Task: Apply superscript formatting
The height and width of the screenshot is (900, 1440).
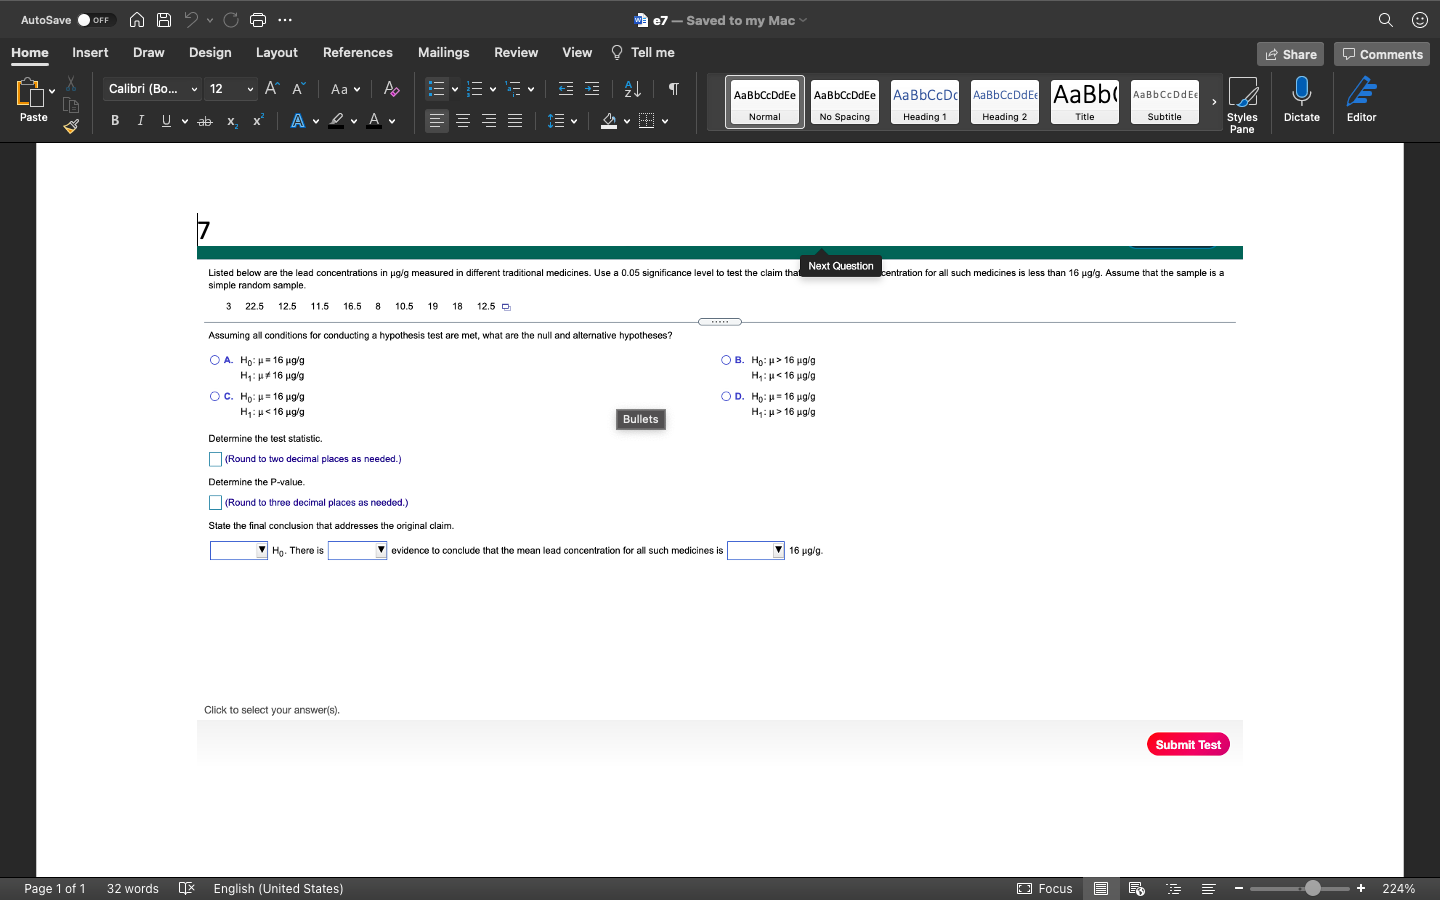Action: click(x=258, y=121)
